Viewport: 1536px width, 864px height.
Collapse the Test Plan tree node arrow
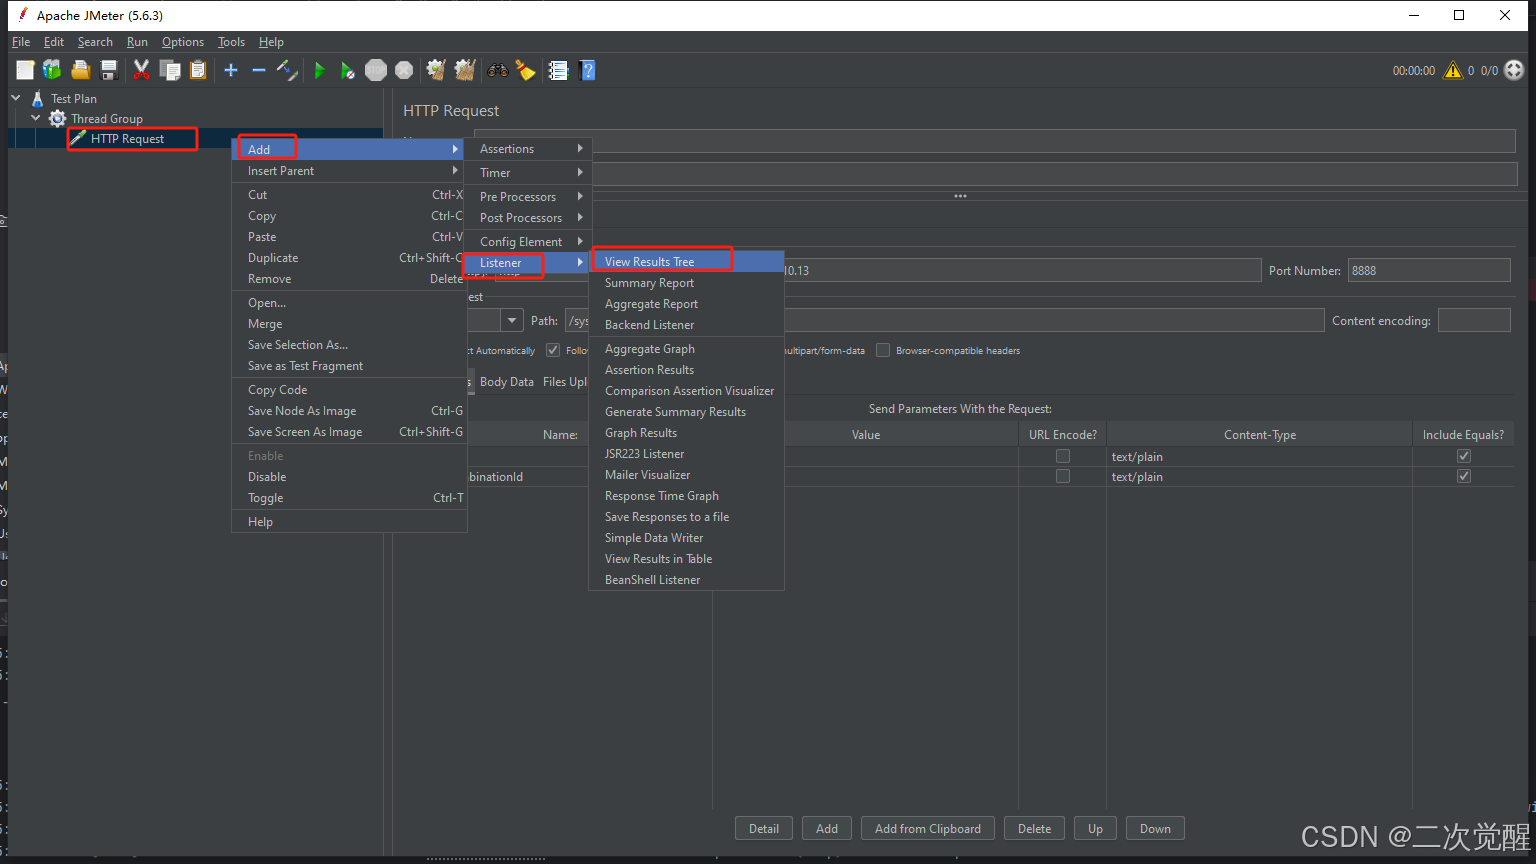16,98
